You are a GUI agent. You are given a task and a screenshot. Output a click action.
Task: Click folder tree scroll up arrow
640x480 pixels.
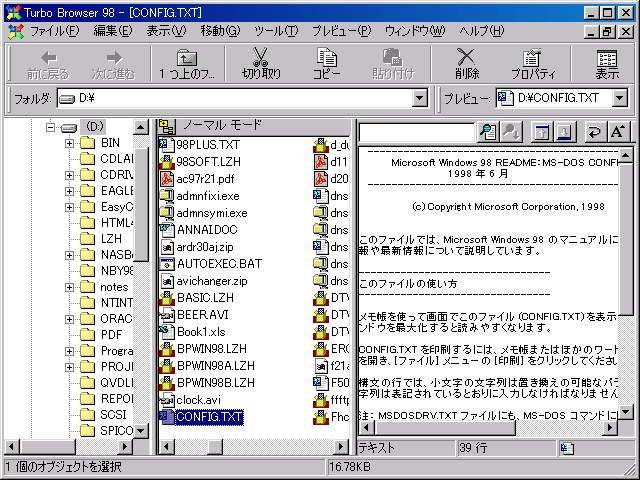(141, 127)
